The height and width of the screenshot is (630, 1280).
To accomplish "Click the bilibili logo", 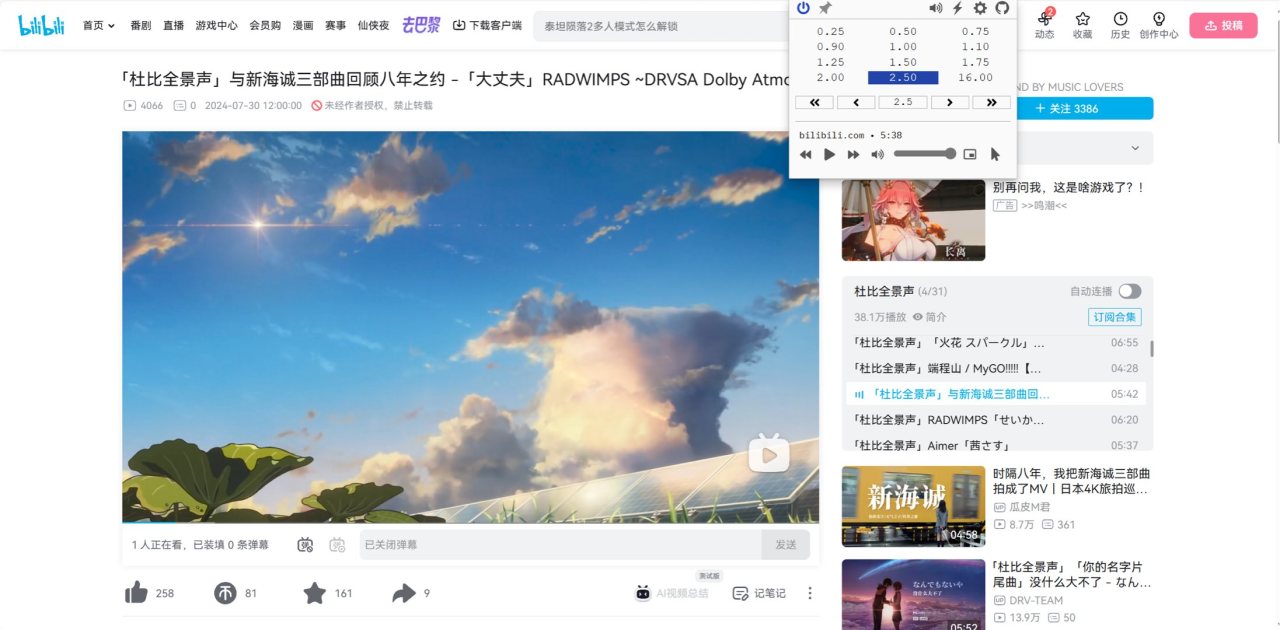I will 41,25.
